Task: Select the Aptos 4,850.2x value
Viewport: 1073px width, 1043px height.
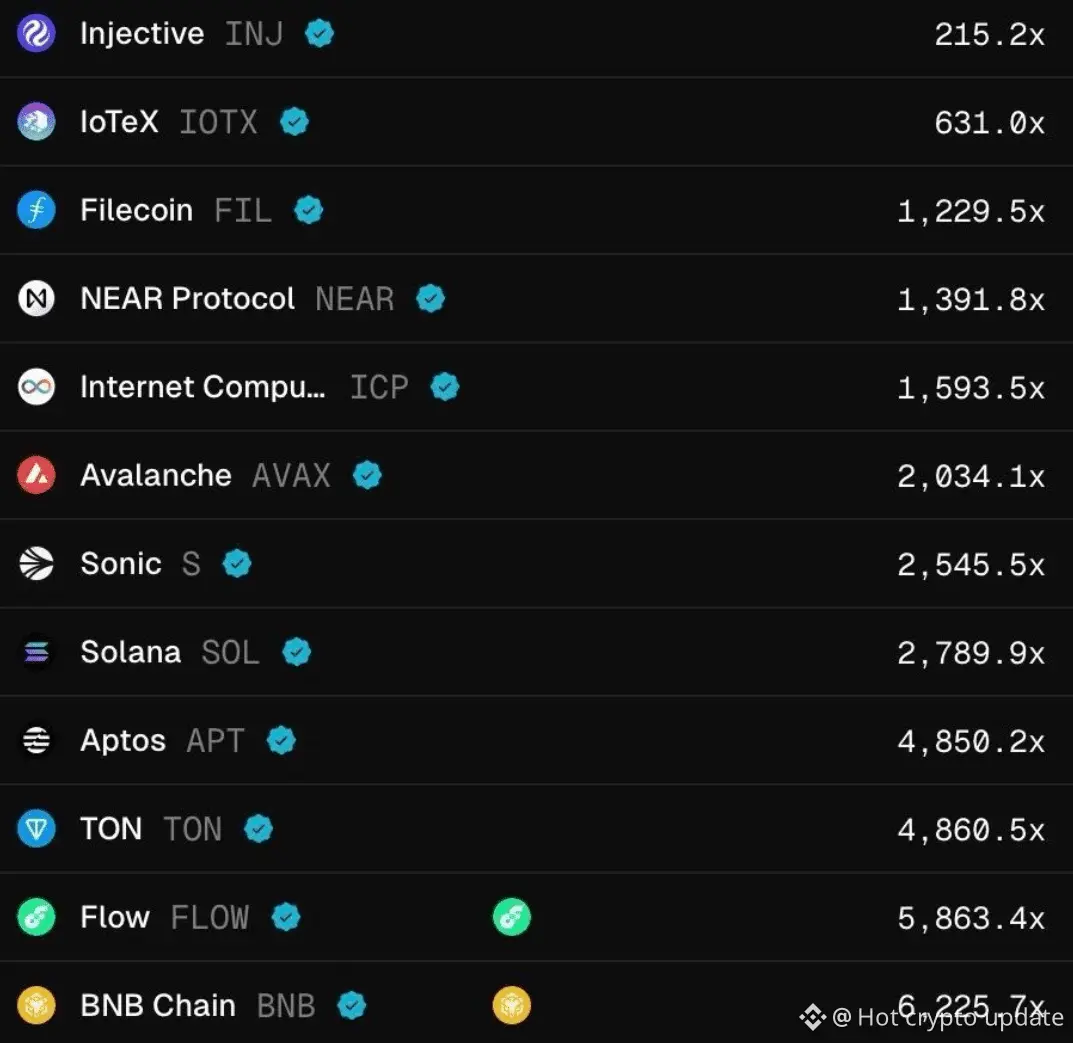Action: click(970, 741)
